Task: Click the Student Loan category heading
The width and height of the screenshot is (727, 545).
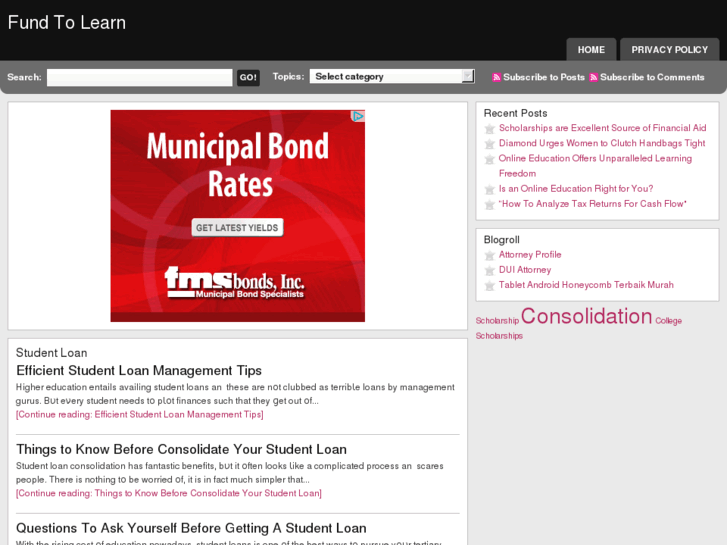Action: tap(51, 353)
